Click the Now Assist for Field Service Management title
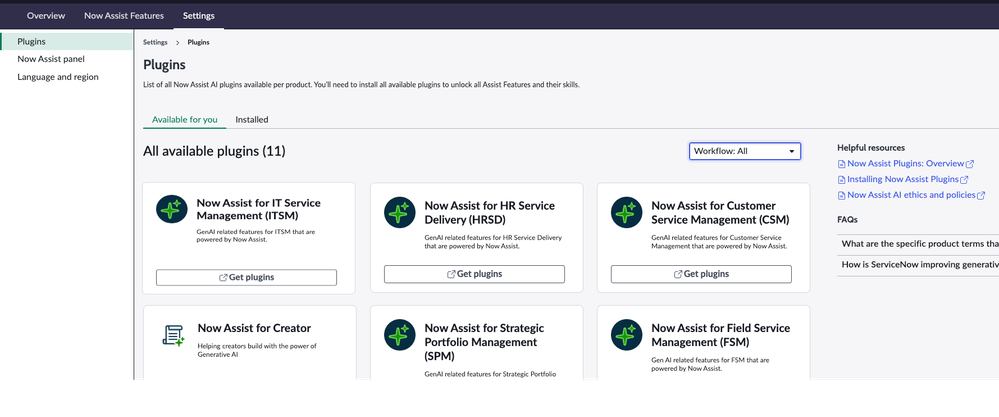 pos(720,335)
